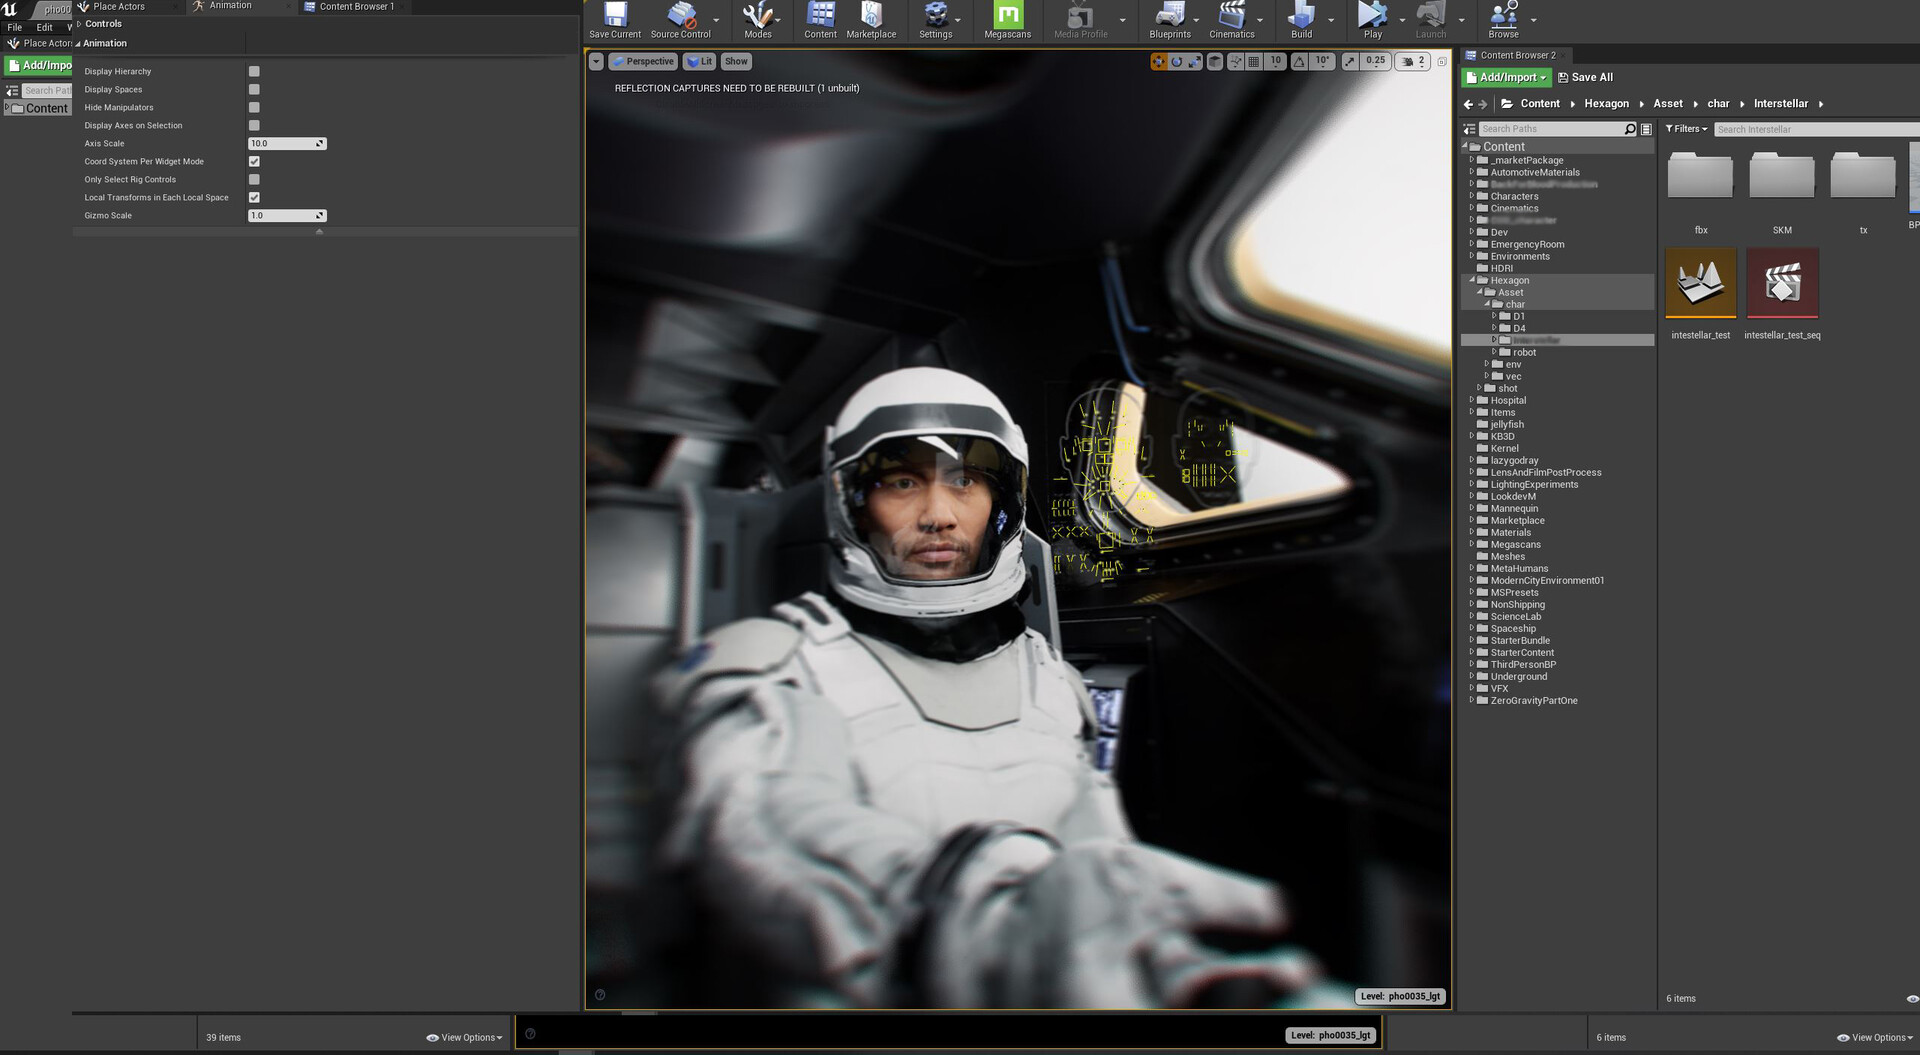
Task: Click the surface snapping icon in viewport
Action: [1236, 62]
